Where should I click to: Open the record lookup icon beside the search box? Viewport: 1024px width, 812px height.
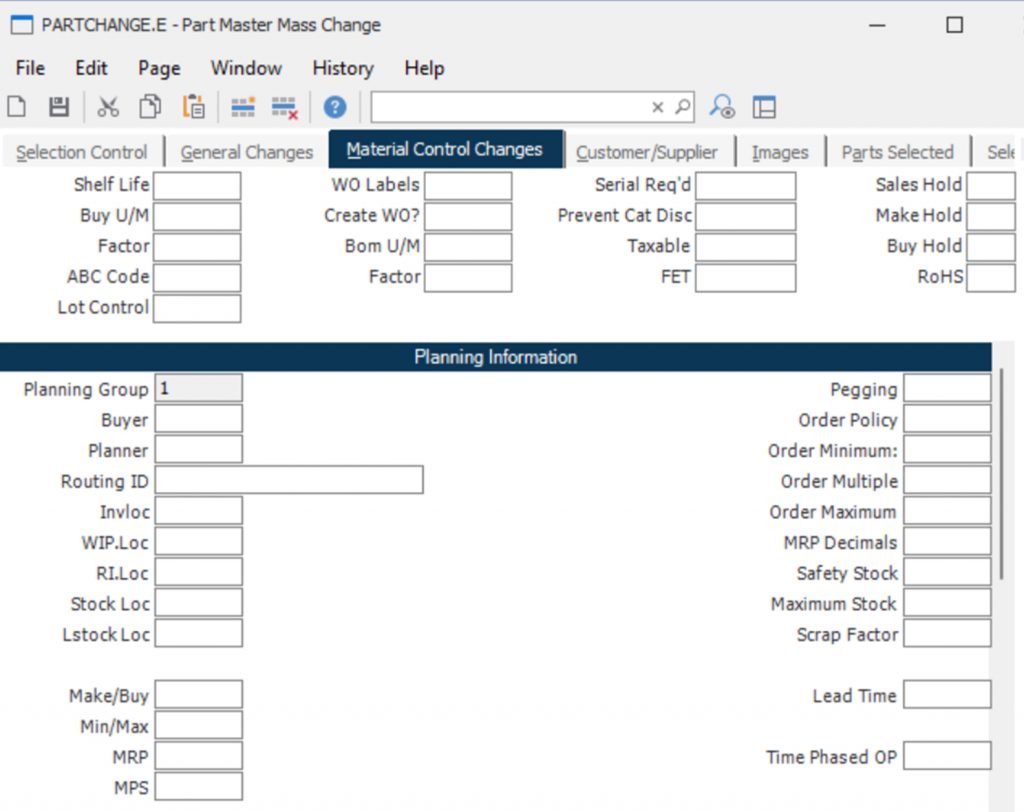[722, 106]
